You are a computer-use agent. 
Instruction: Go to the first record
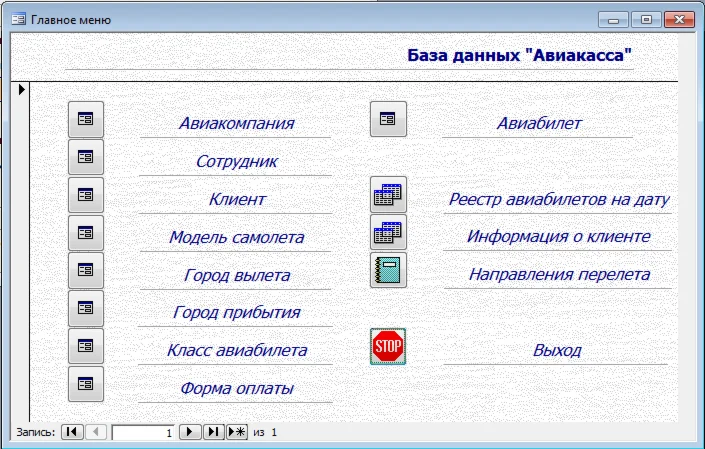(x=72, y=432)
